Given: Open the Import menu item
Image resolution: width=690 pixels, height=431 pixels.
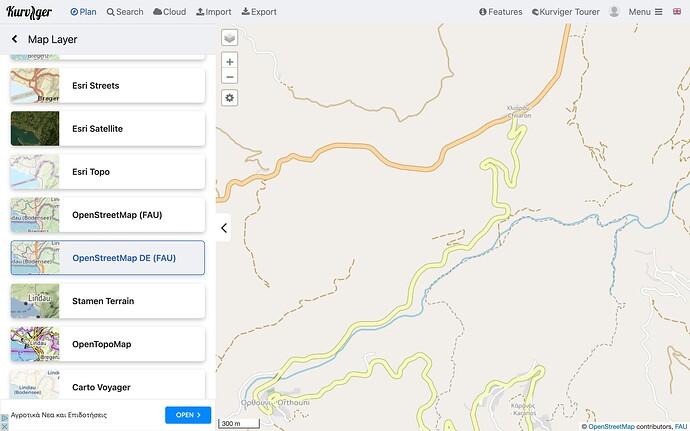Looking at the screenshot, I should 213,12.
